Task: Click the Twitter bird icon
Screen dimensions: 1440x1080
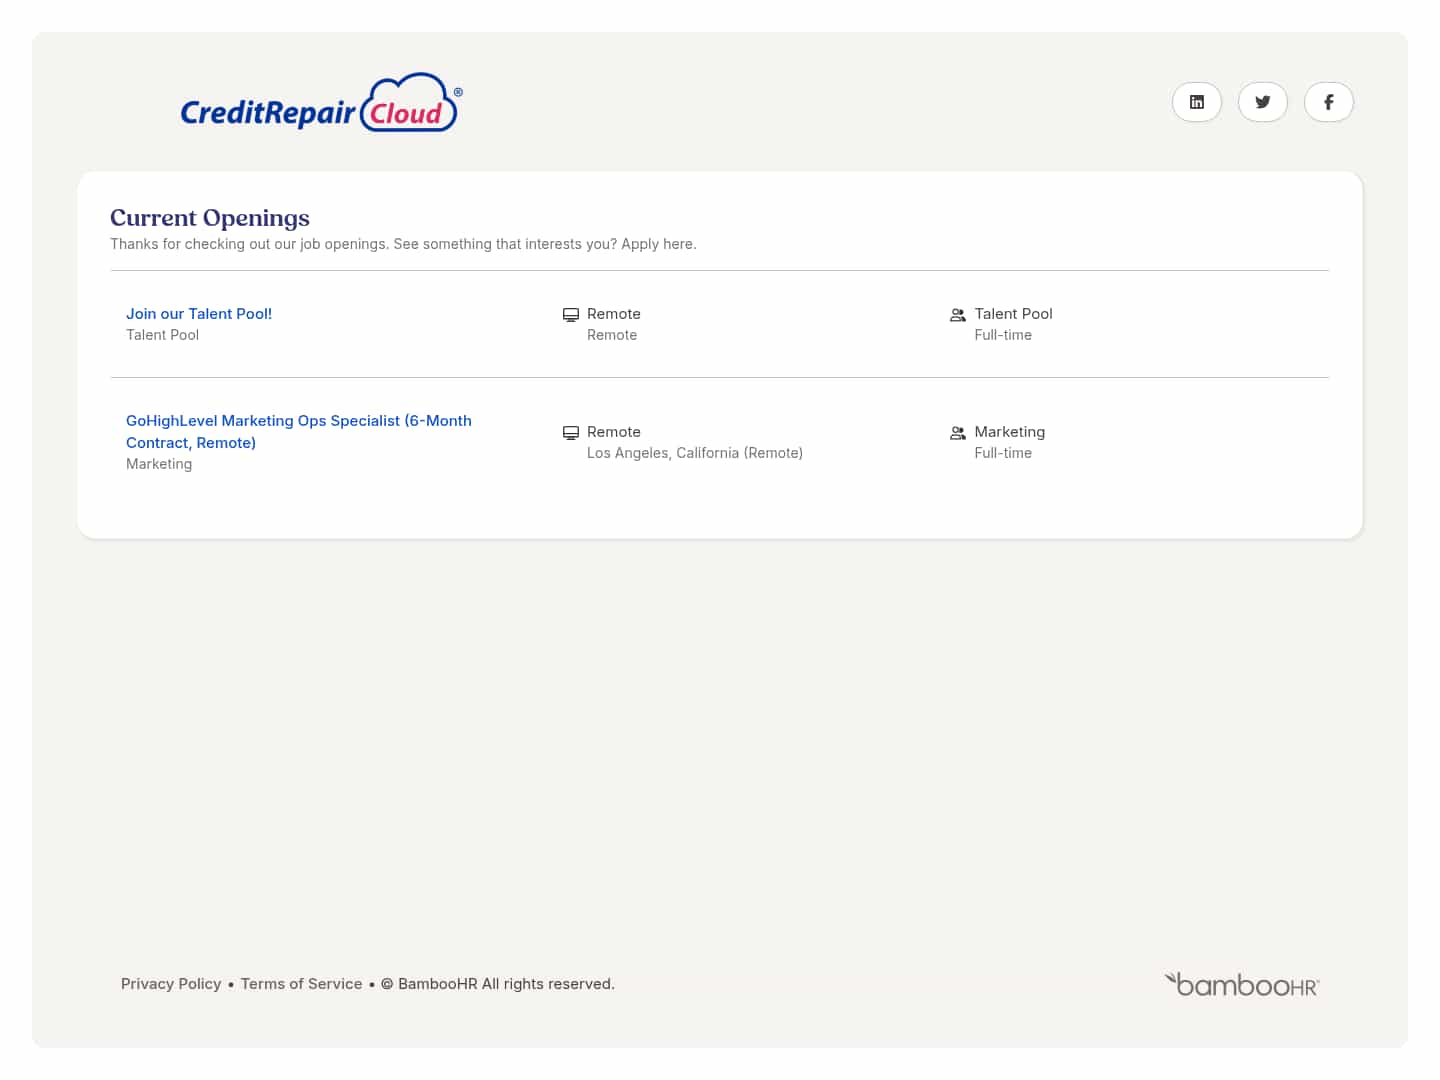Action: click(x=1263, y=102)
